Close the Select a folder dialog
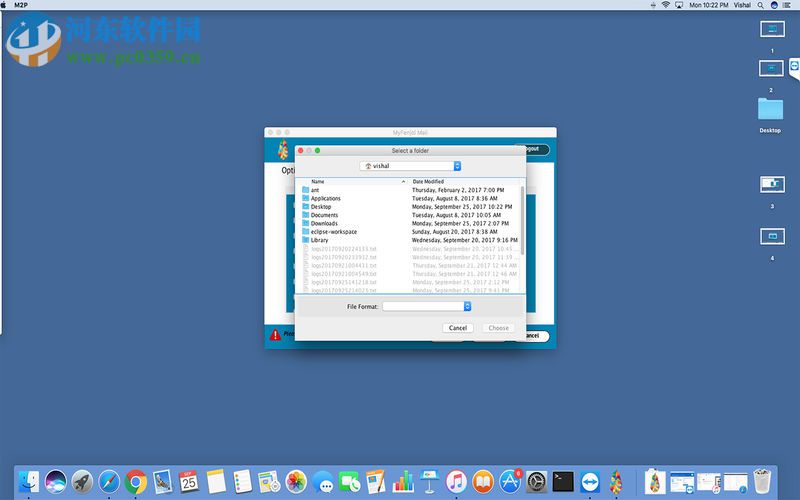Screen dimensions: 800x500 (301, 151)
